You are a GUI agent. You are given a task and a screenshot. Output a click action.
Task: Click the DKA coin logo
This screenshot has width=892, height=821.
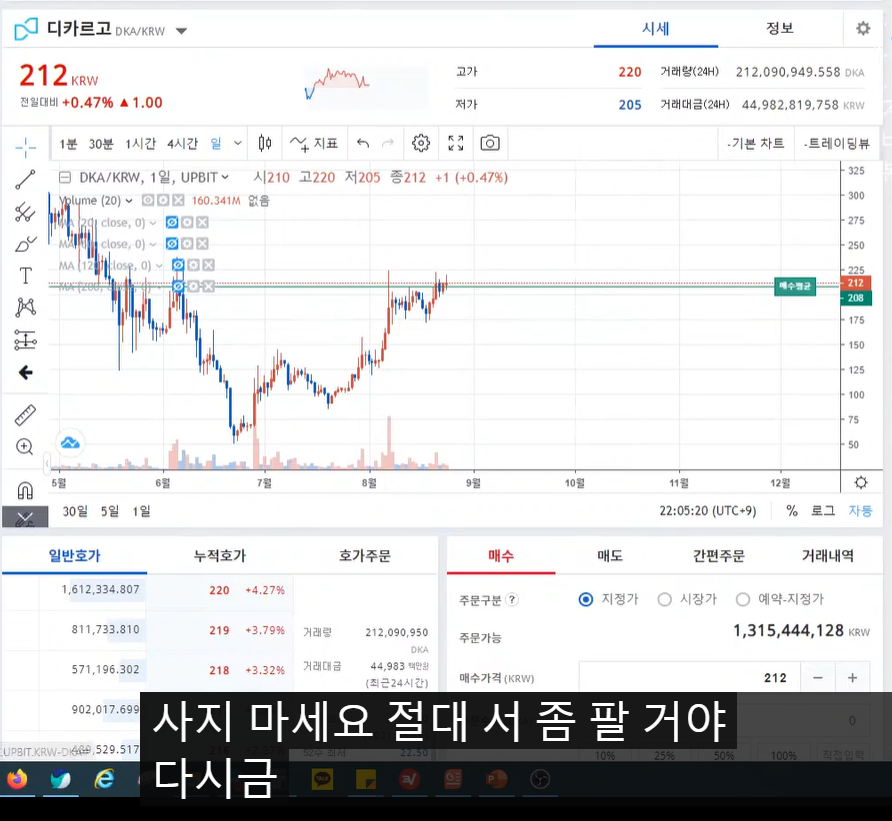26,28
